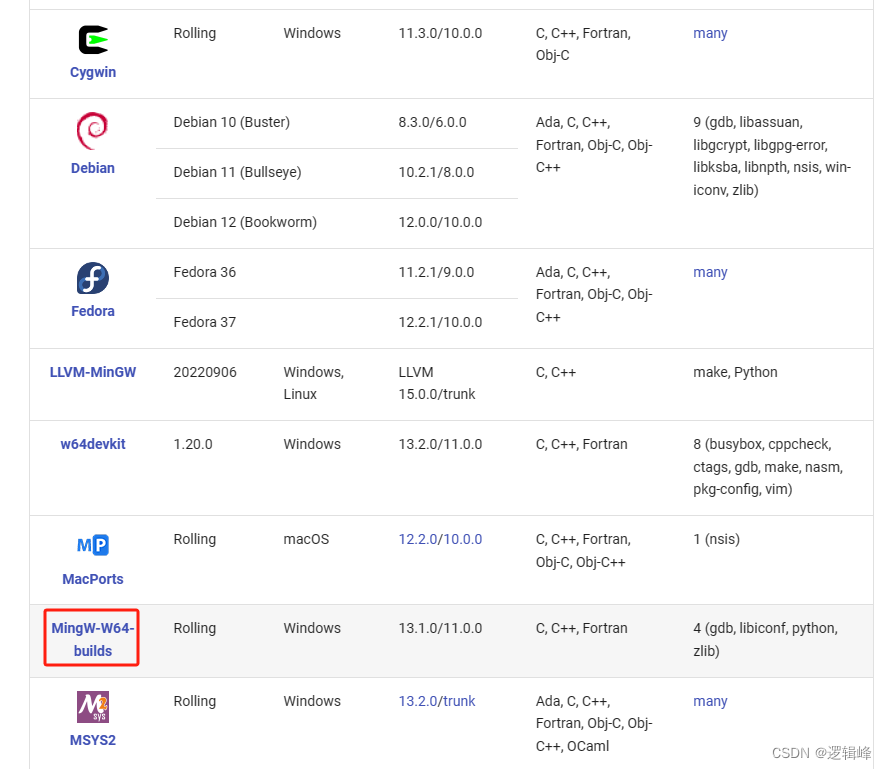
Task: Click the 20220906 release text
Action: 205,372
